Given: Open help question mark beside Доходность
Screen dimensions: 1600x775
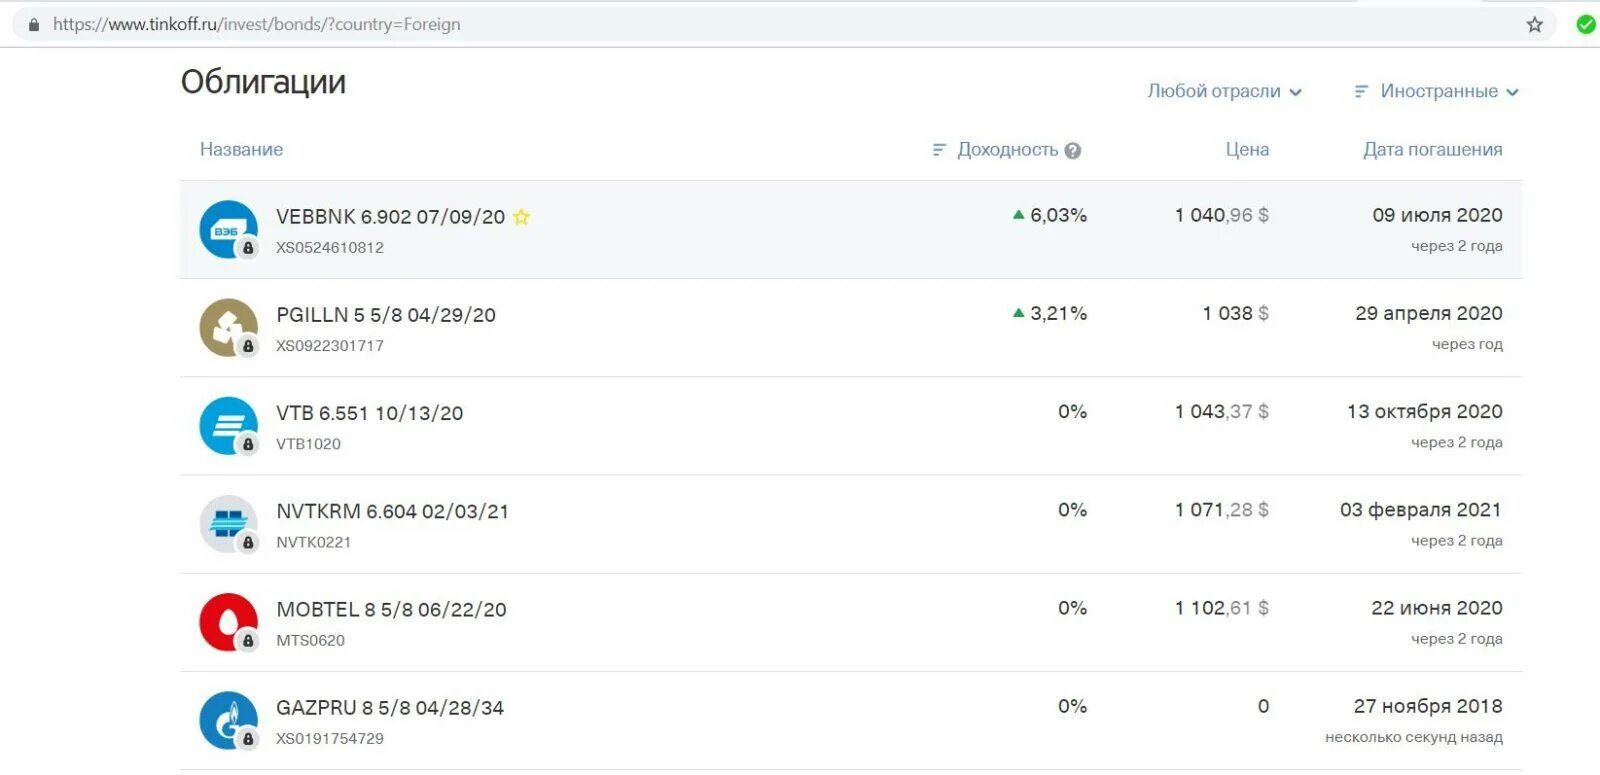Looking at the screenshot, I should tap(1073, 151).
